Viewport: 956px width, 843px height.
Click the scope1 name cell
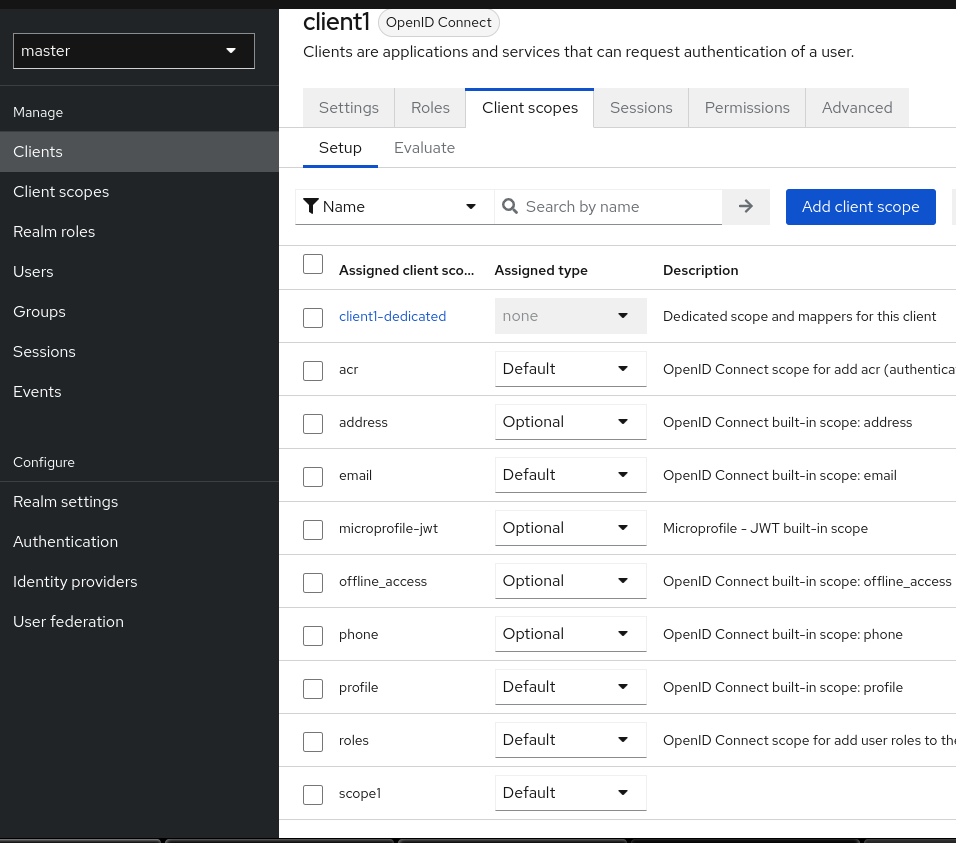point(360,794)
